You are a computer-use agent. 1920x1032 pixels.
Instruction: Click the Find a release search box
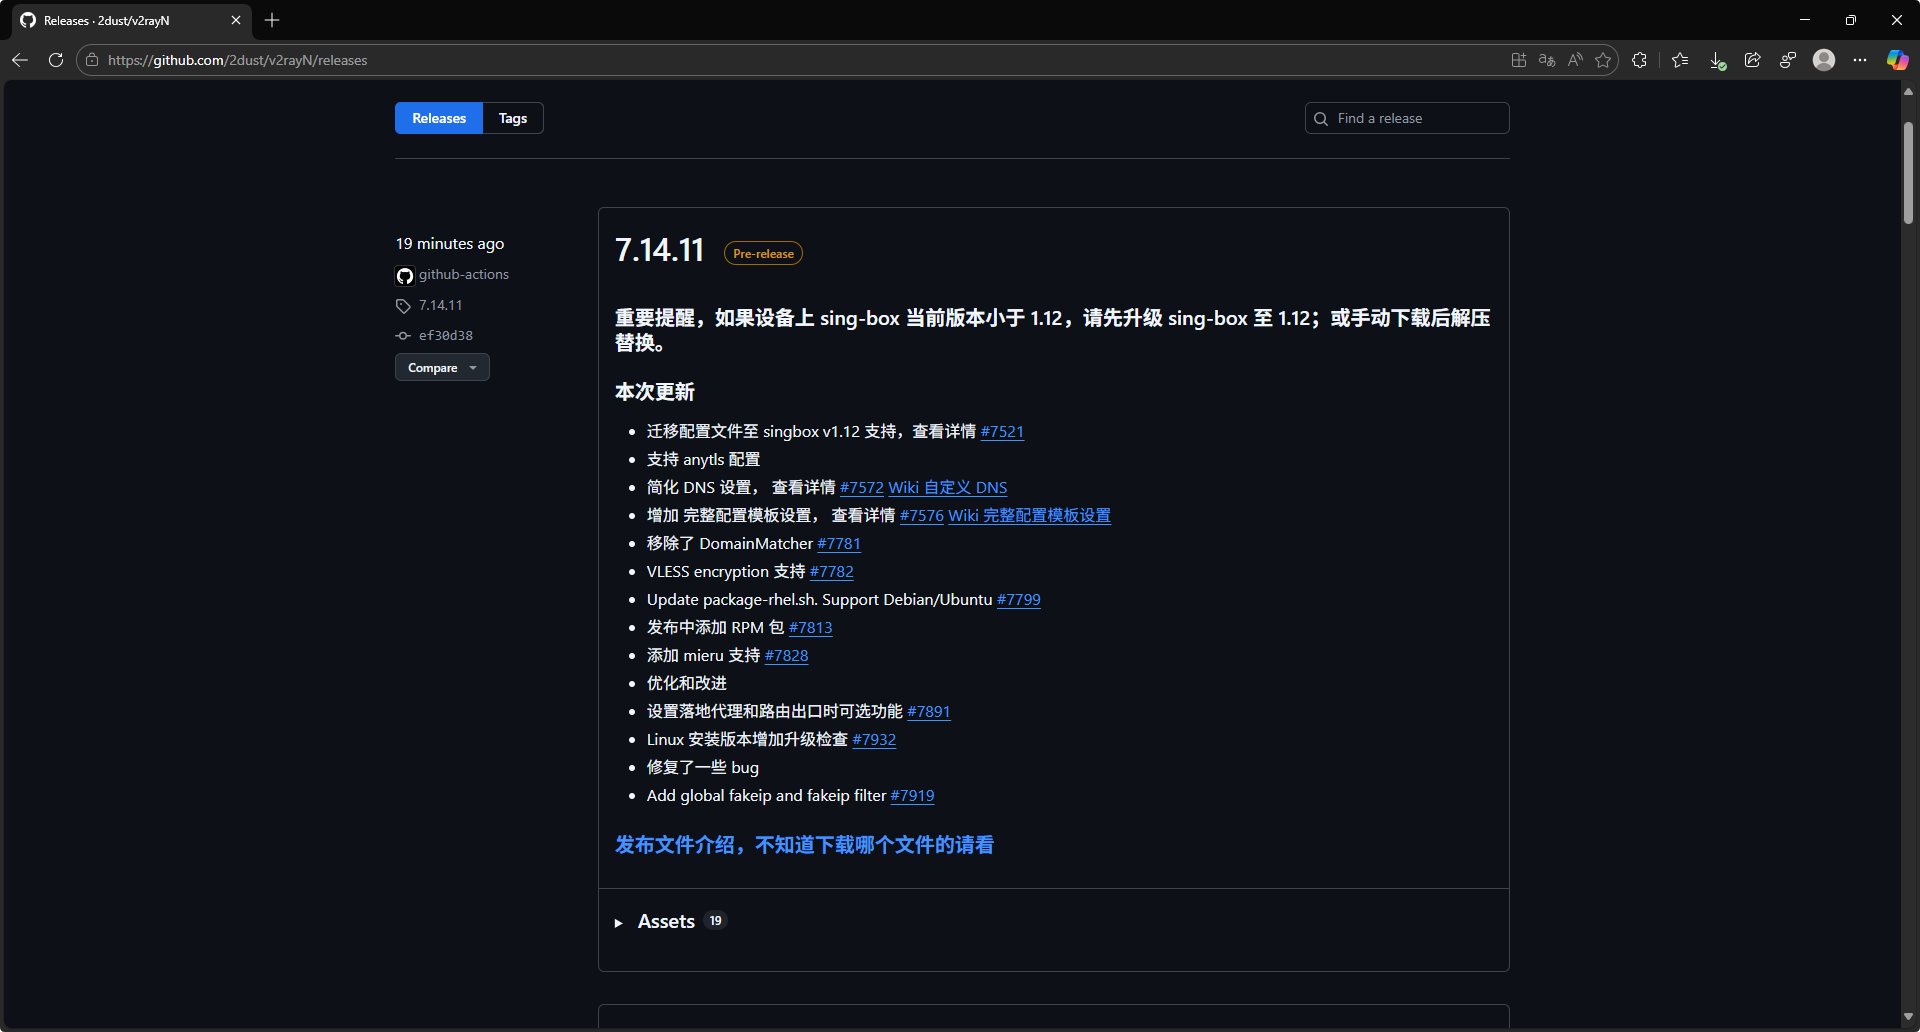(x=1407, y=118)
